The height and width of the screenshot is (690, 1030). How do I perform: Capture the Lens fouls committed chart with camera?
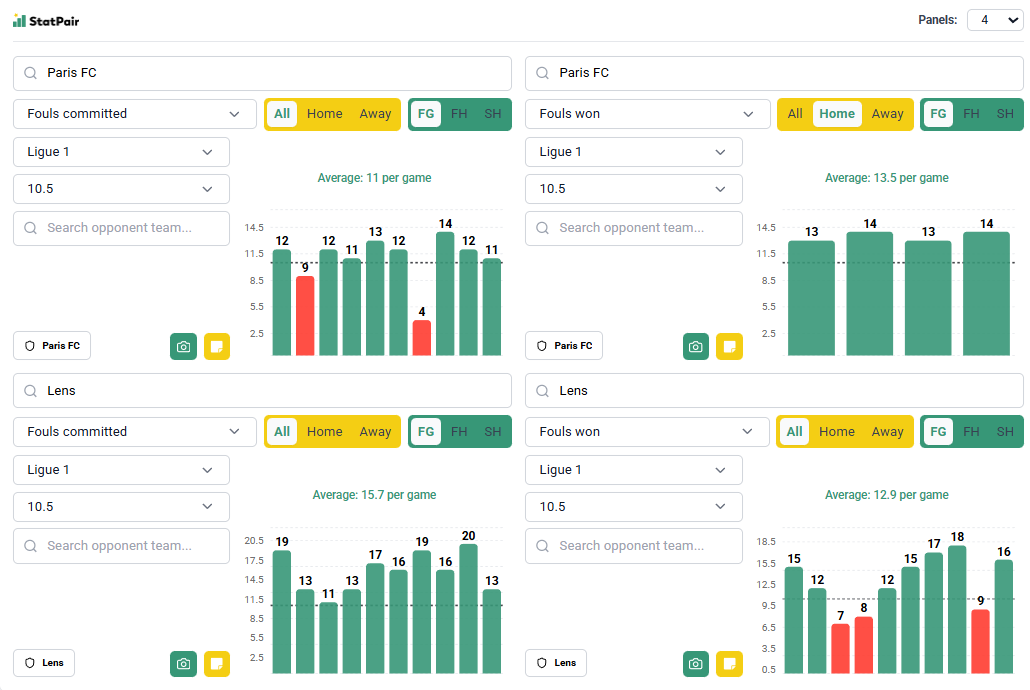pyautogui.click(x=183, y=663)
